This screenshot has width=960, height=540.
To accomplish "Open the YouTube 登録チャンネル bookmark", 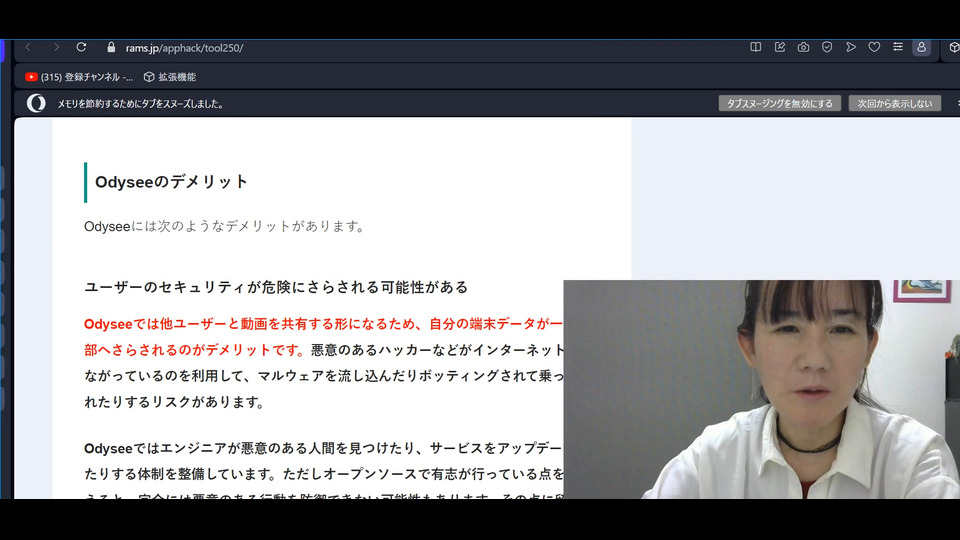I will click(x=79, y=77).
